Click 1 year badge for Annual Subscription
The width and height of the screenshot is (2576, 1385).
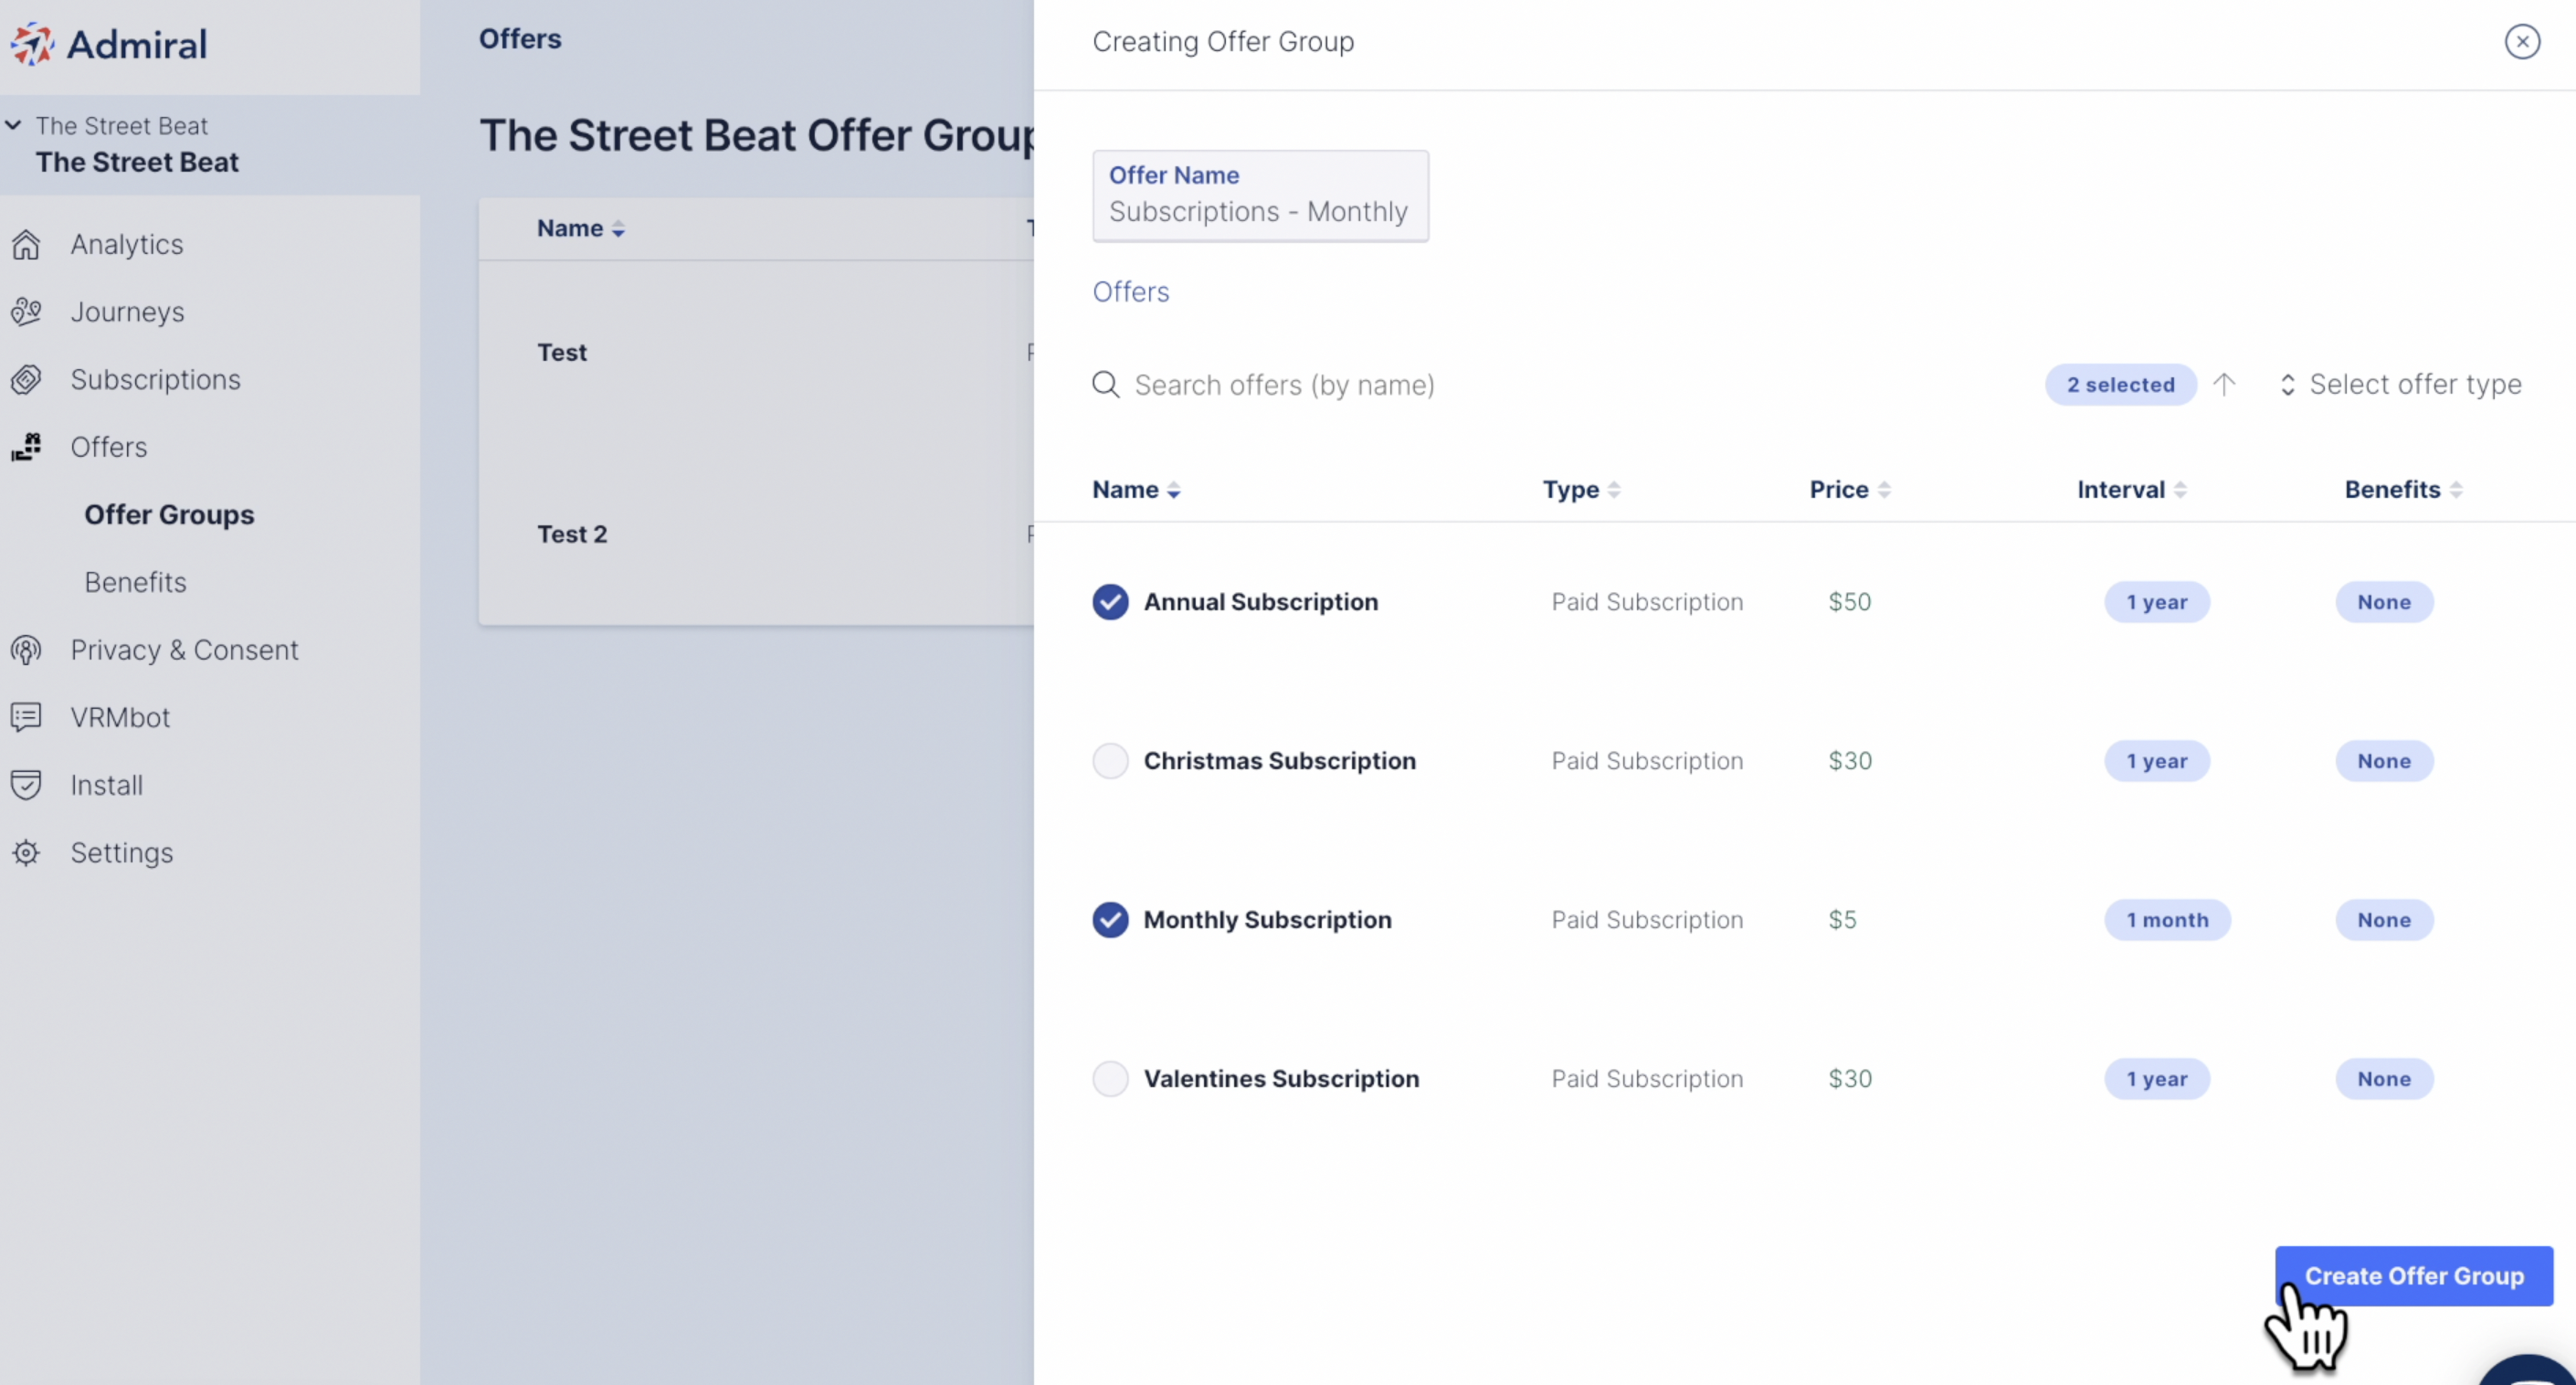click(2157, 602)
